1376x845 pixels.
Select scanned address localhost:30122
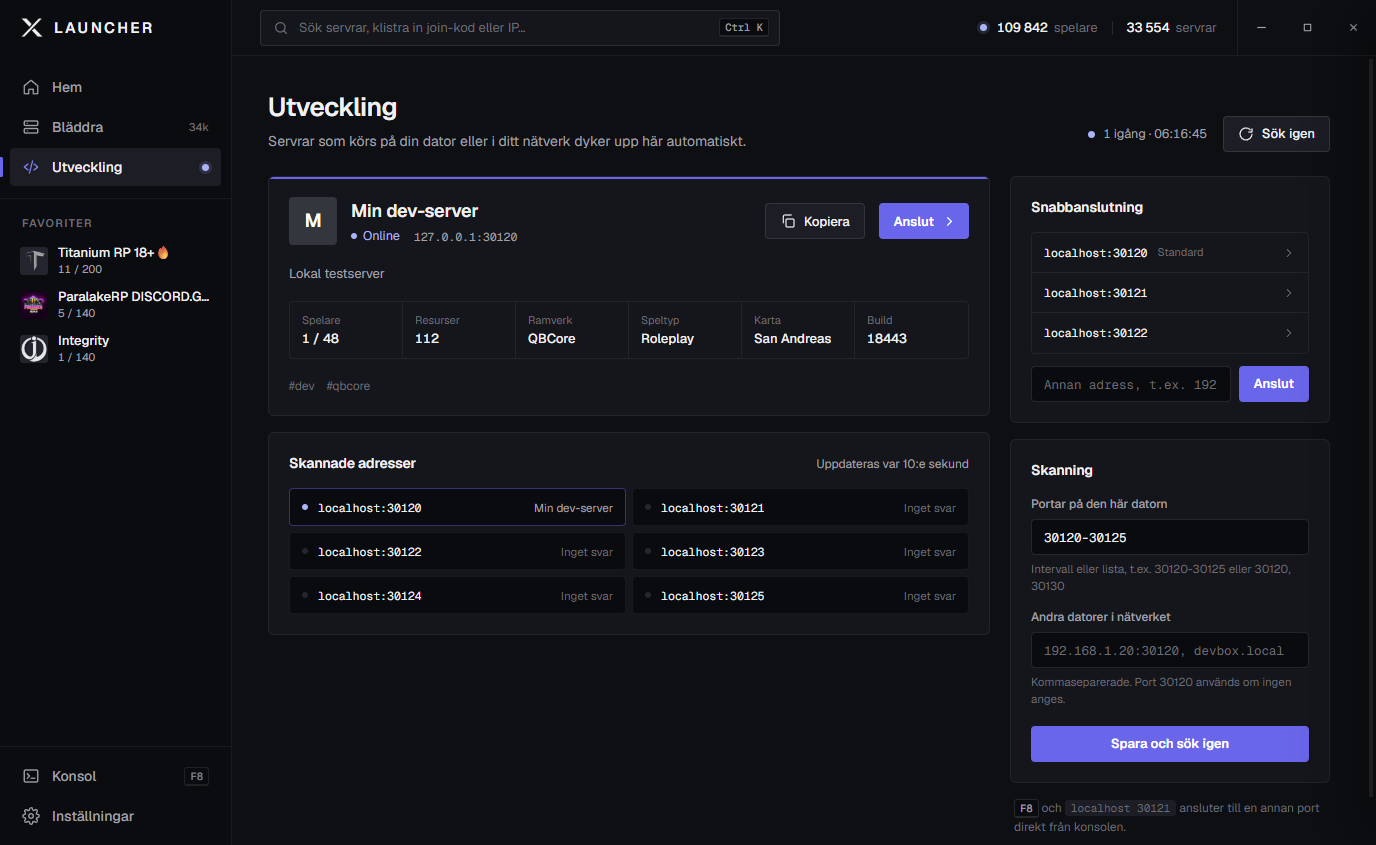[x=457, y=551]
